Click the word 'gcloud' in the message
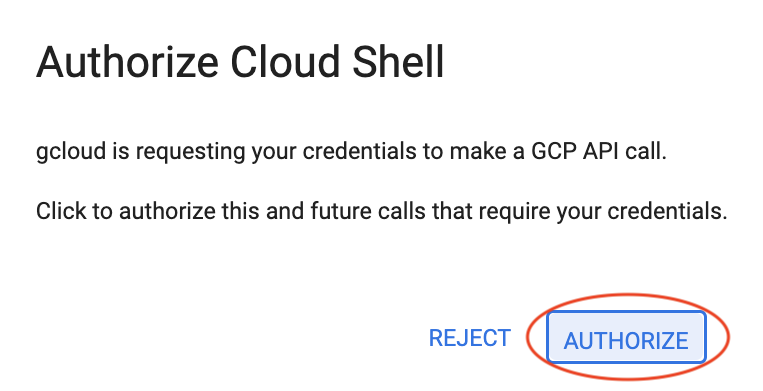This screenshot has width=763, height=391. [x=71, y=152]
